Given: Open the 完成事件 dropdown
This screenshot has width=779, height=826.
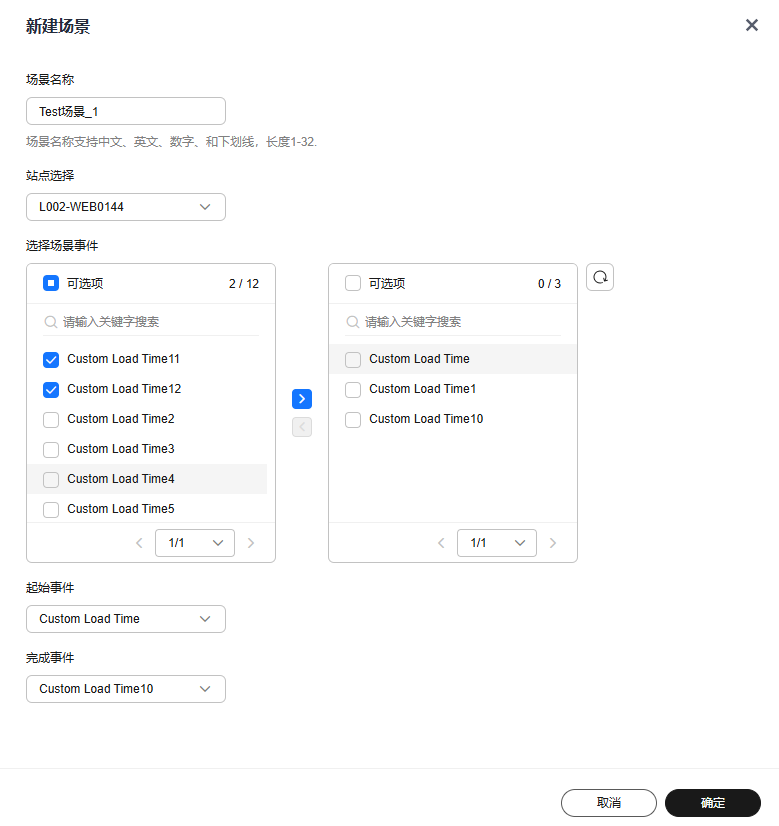Looking at the screenshot, I should point(126,689).
